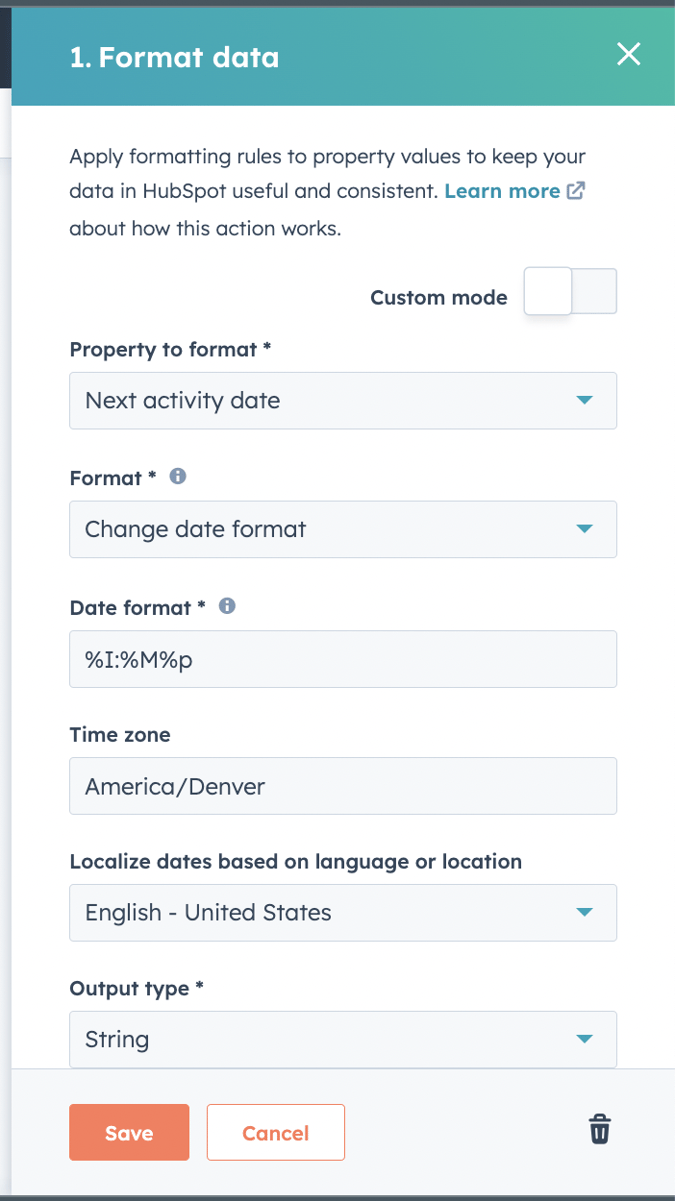675x1201 pixels.
Task: Switch Custom mode on for this action
Action: click(x=570, y=291)
